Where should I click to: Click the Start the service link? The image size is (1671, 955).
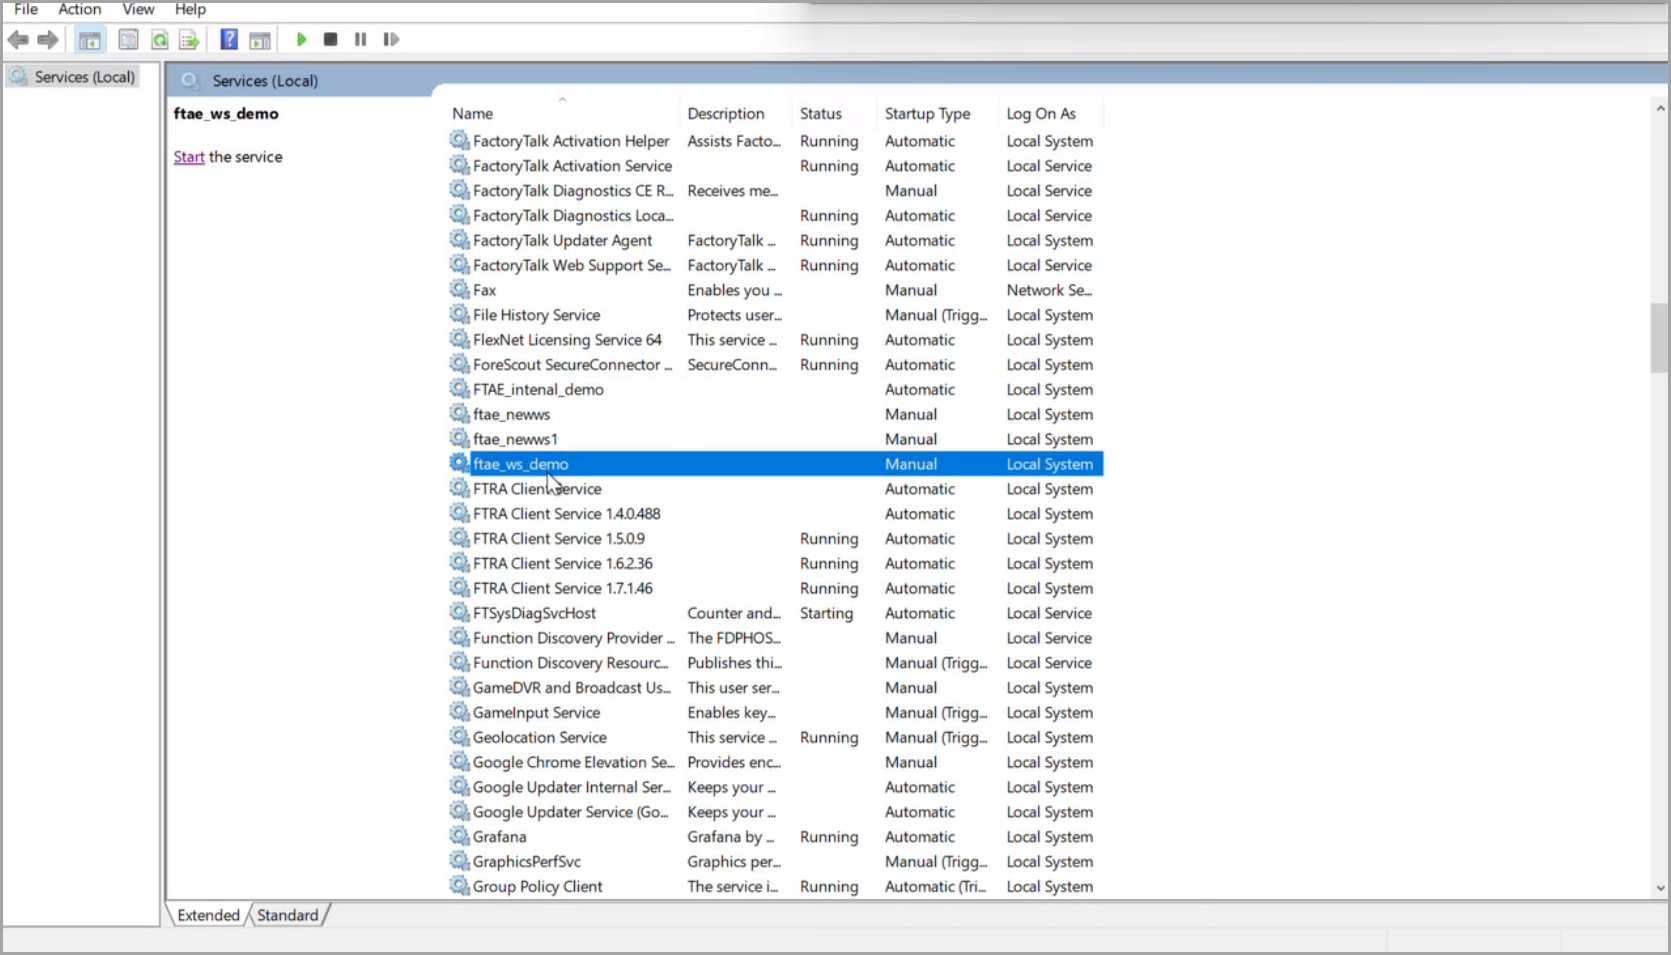point(189,157)
